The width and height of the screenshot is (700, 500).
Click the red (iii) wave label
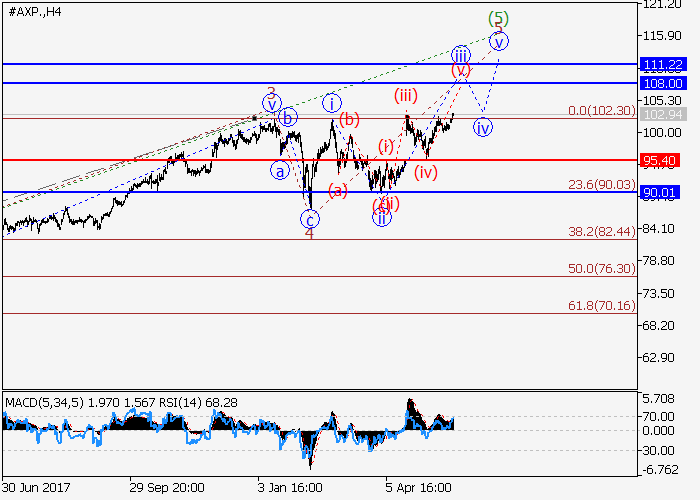coord(405,96)
